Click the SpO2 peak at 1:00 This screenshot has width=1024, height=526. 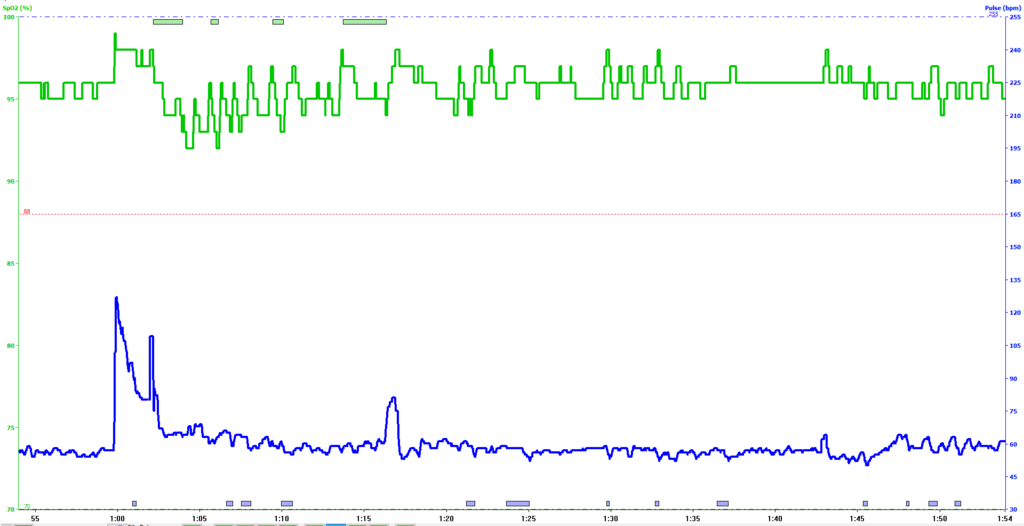tap(115, 34)
